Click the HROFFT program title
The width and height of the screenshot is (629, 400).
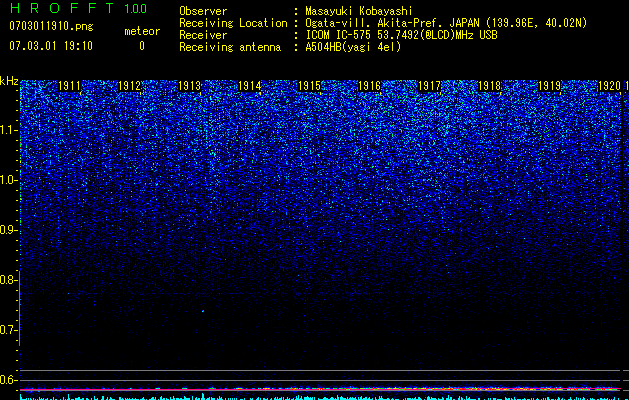pos(62,8)
